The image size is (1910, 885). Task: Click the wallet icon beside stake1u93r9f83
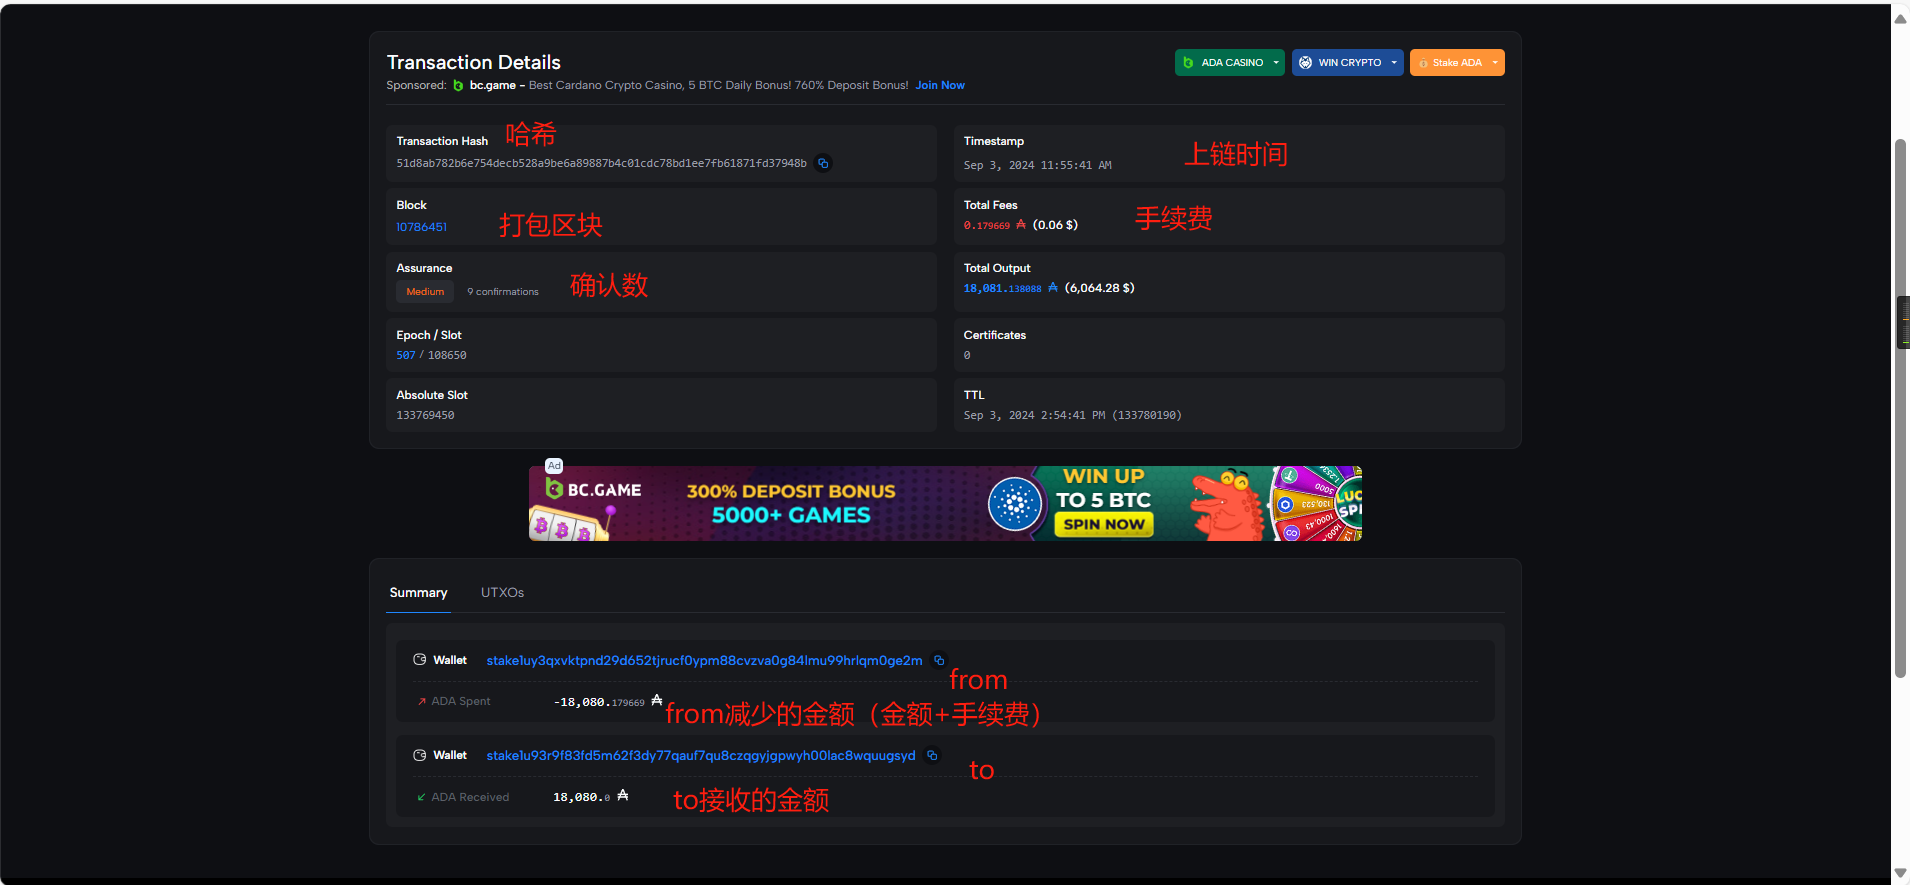420,755
